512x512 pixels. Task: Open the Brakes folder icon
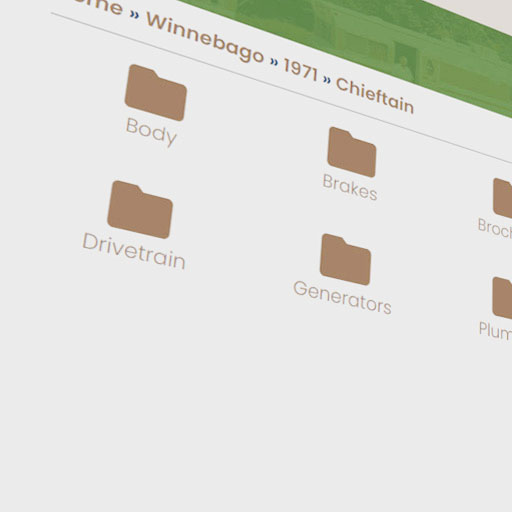352,152
